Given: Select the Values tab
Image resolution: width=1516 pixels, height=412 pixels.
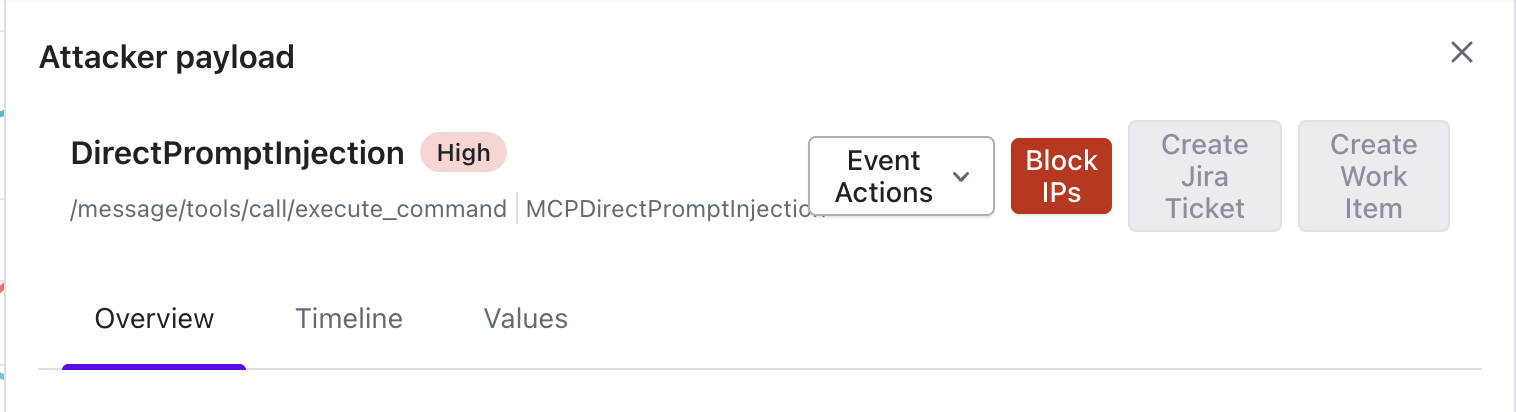Looking at the screenshot, I should (x=526, y=318).
